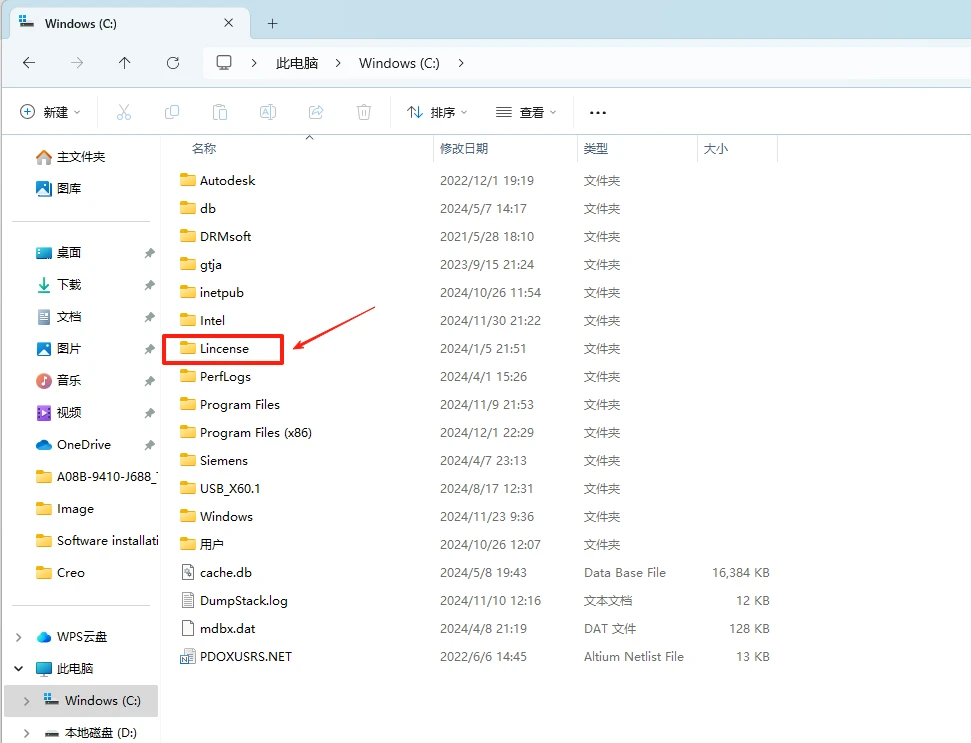Select the cache.db file icon
Screen dimensions: 971x743
click(188, 572)
